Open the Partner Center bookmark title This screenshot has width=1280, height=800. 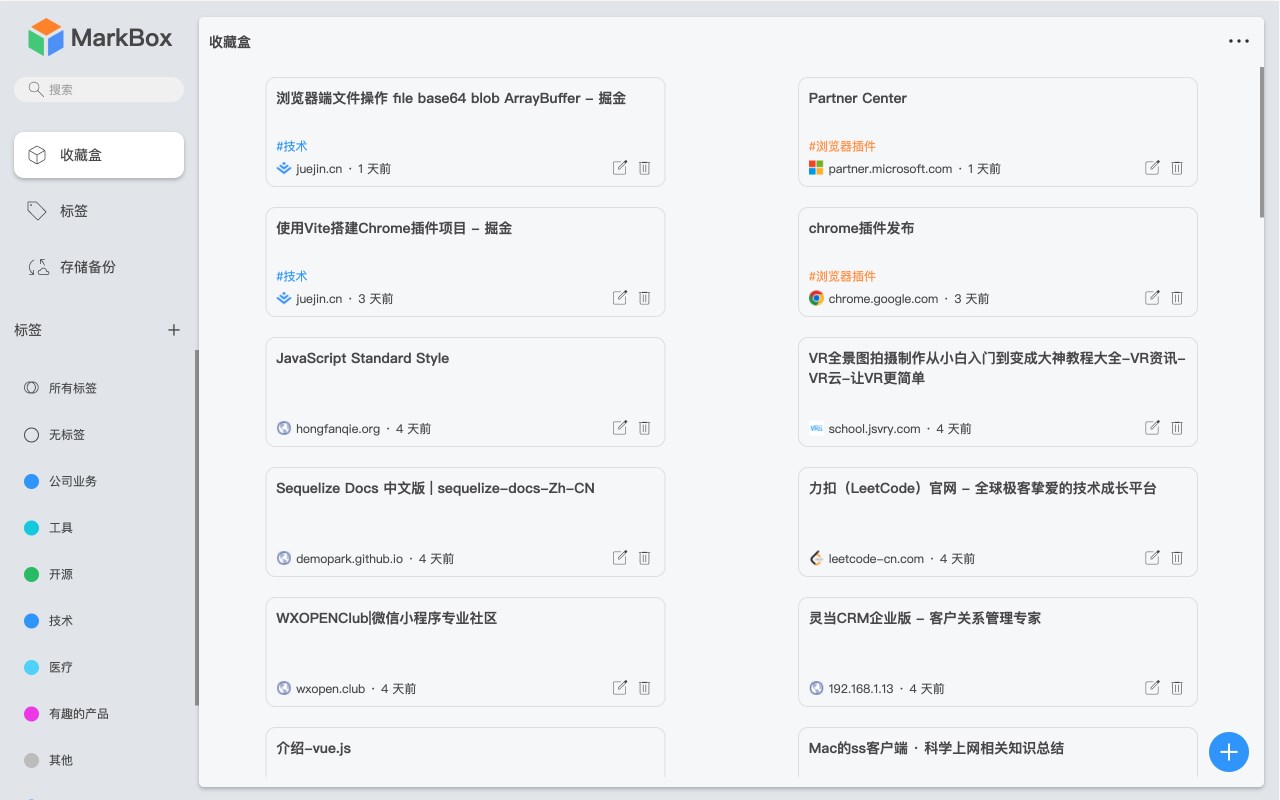click(857, 98)
